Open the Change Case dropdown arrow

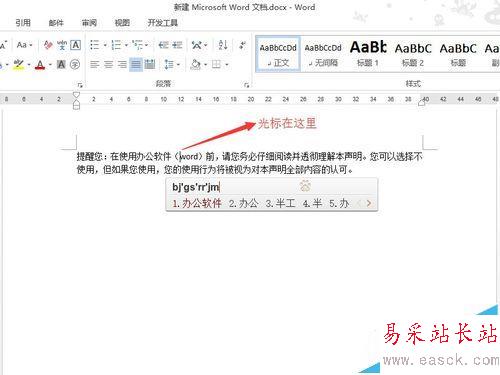click(x=31, y=45)
